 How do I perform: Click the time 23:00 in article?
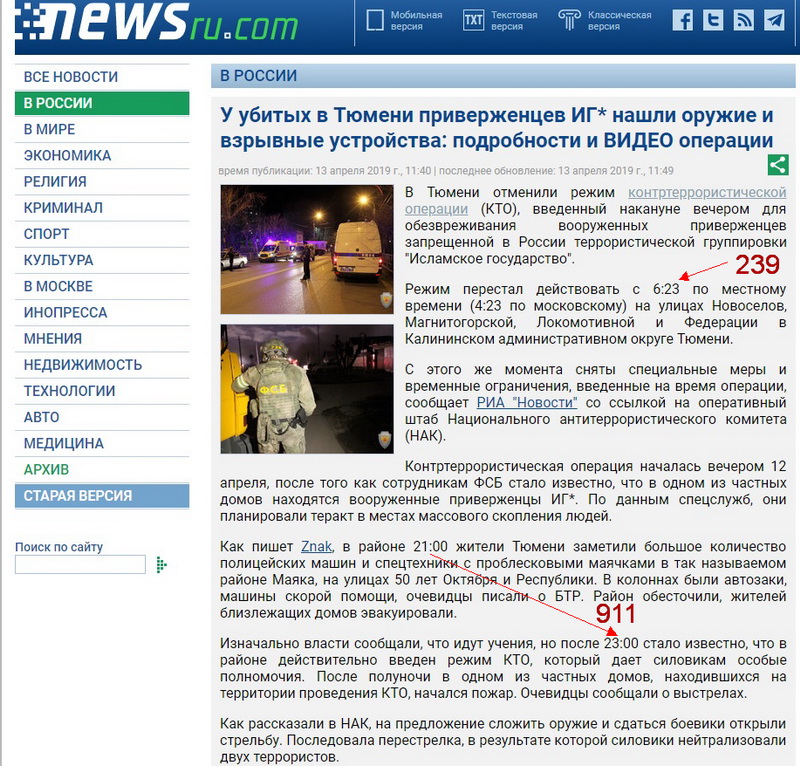(621, 644)
